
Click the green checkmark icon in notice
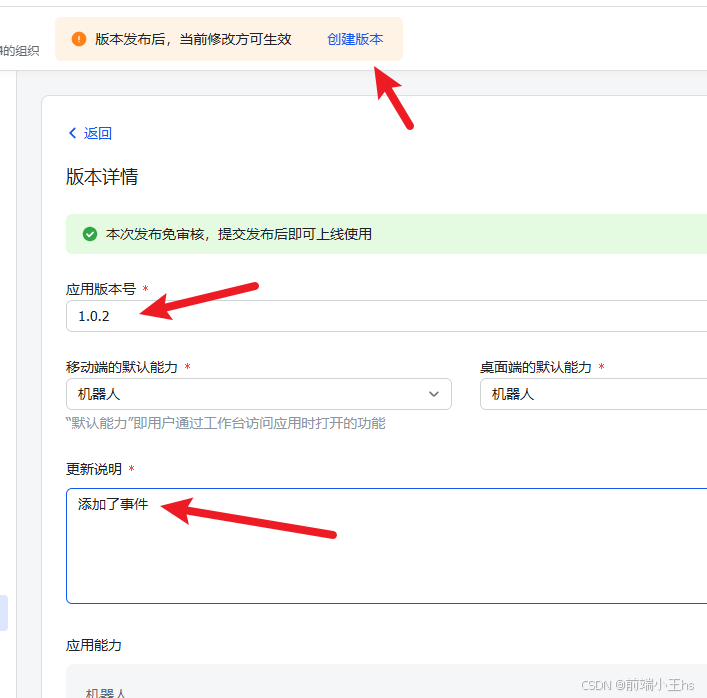click(x=90, y=234)
